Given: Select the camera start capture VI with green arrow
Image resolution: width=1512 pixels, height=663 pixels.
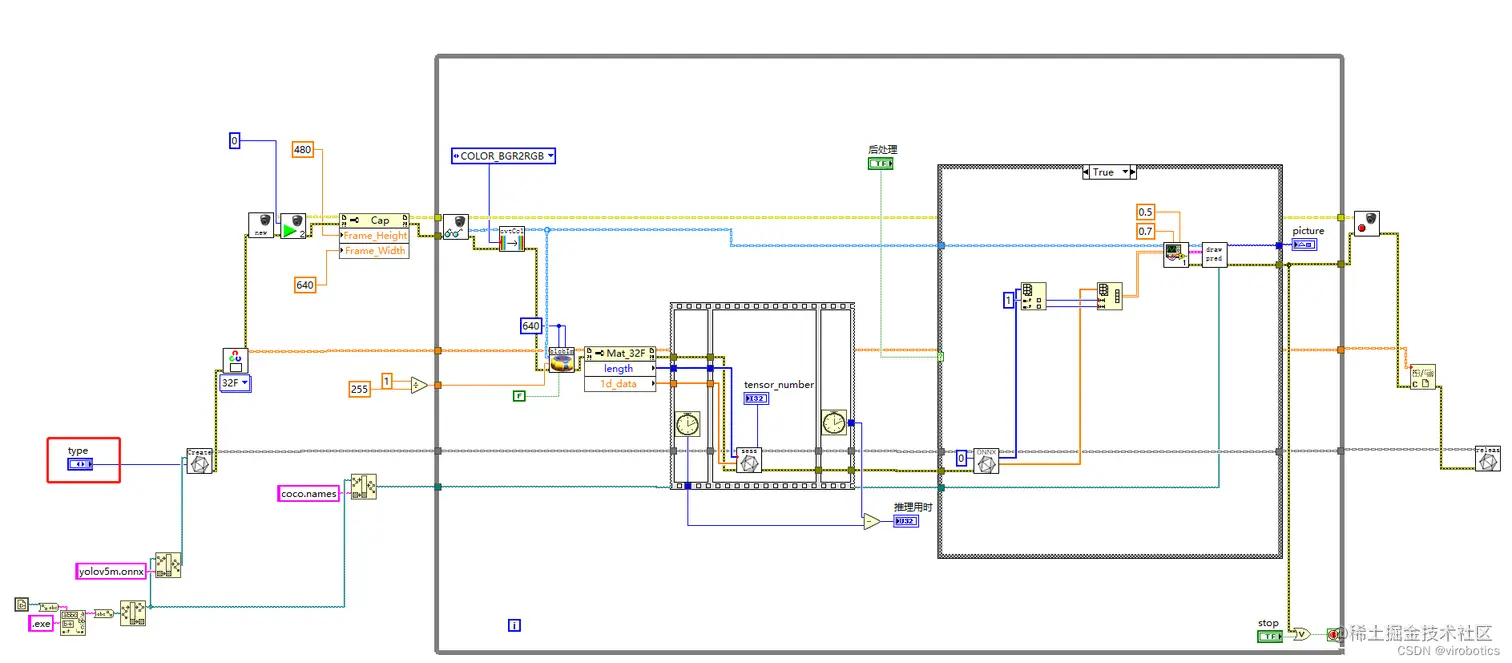Looking at the screenshot, I should click(x=292, y=224).
